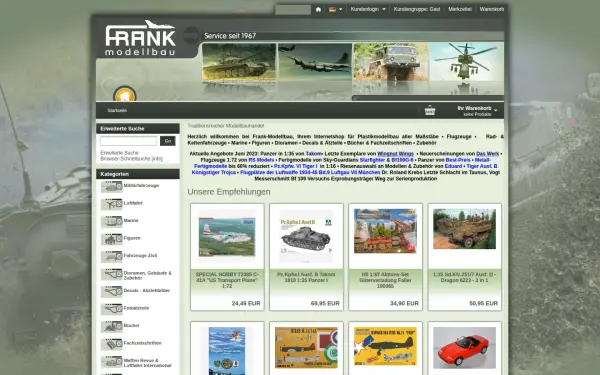The width and height of the screenshot is (600, 375).
Task: Open the blue book cover thumbnail
Action: [227, 351]
